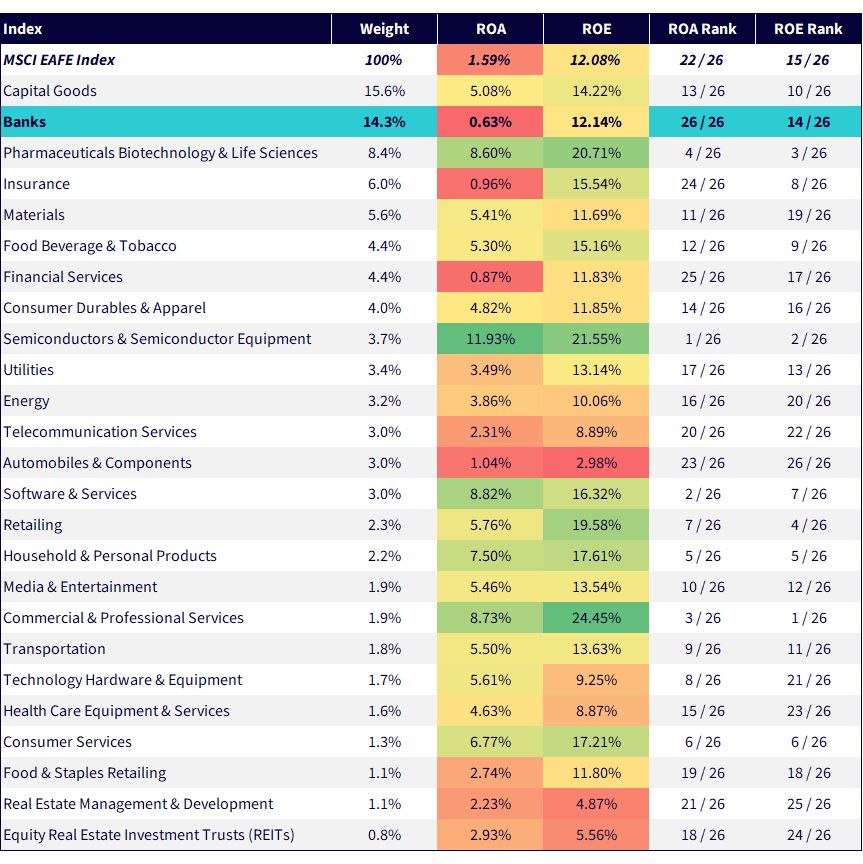This screenshot has width=863, height=864.
Task: Select the highlighted Banks row label
Action: point(25,122)
